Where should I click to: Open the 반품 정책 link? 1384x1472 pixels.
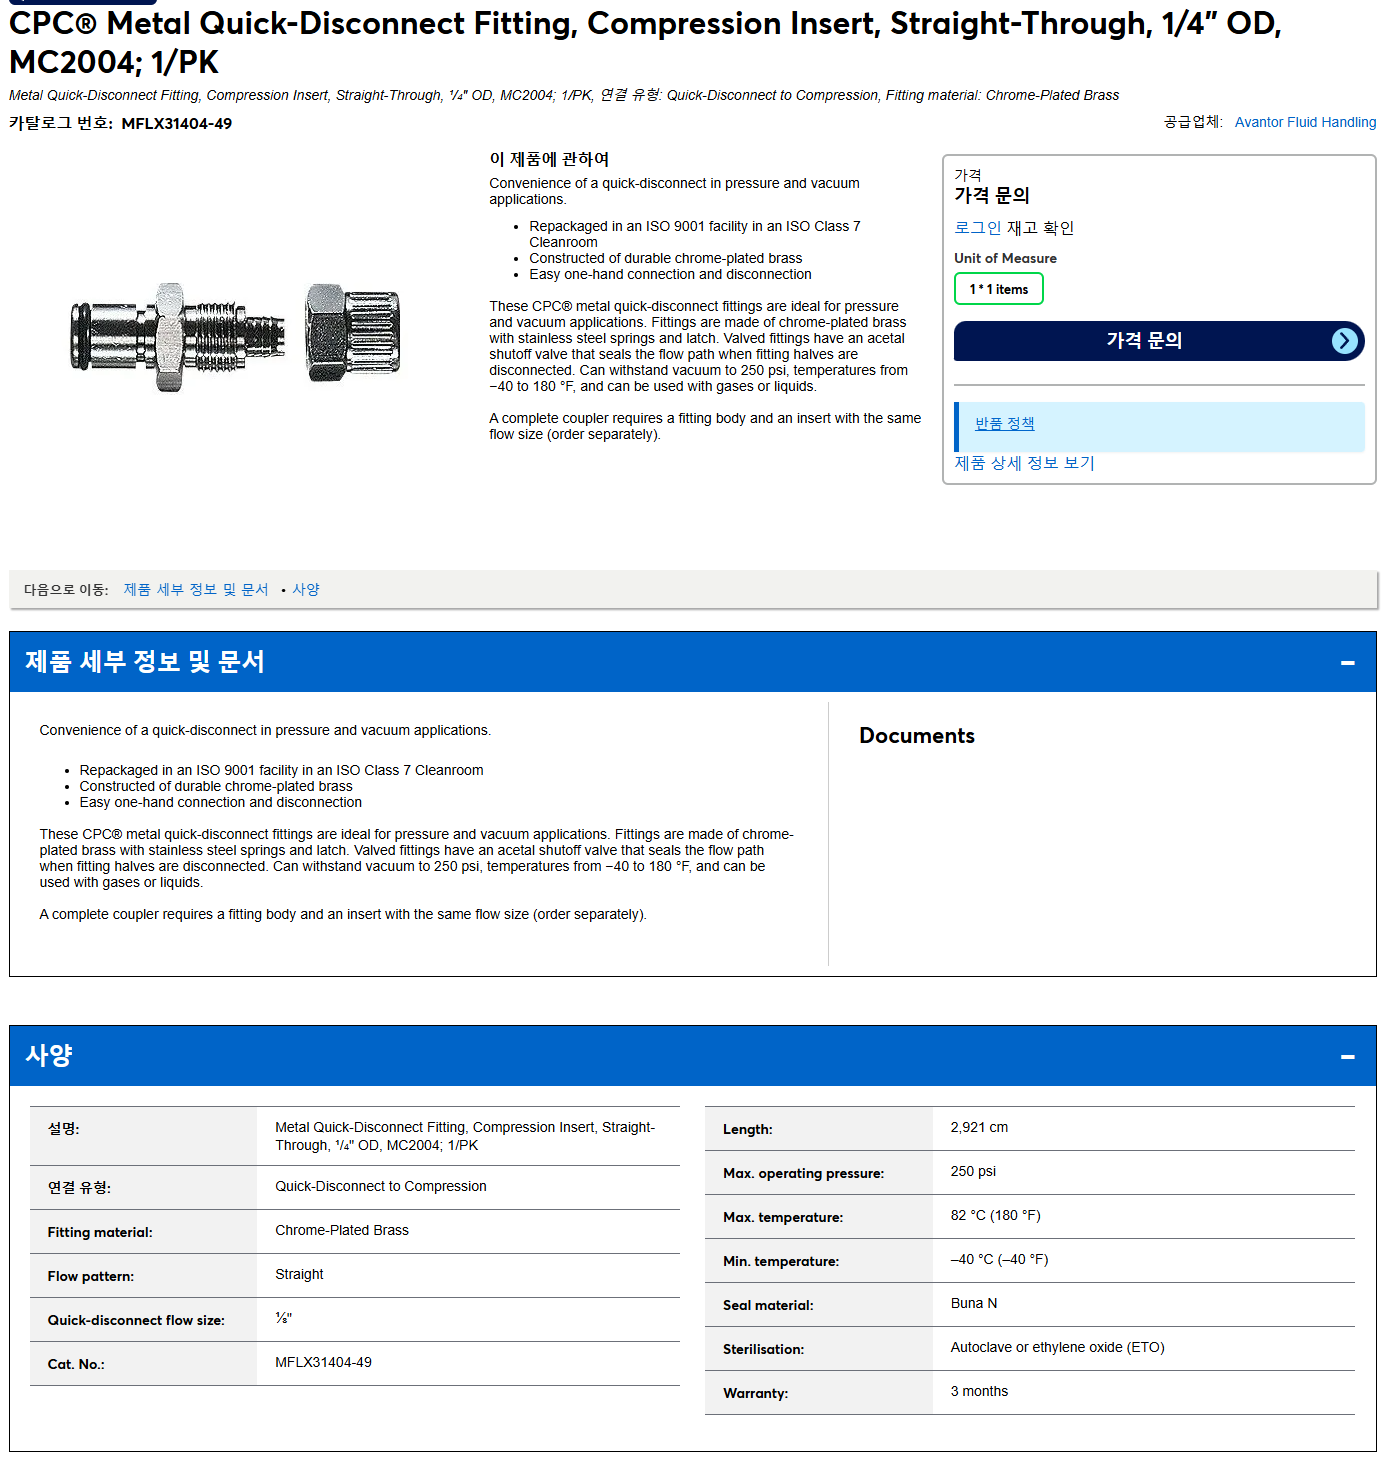(x=1004, y=423)
